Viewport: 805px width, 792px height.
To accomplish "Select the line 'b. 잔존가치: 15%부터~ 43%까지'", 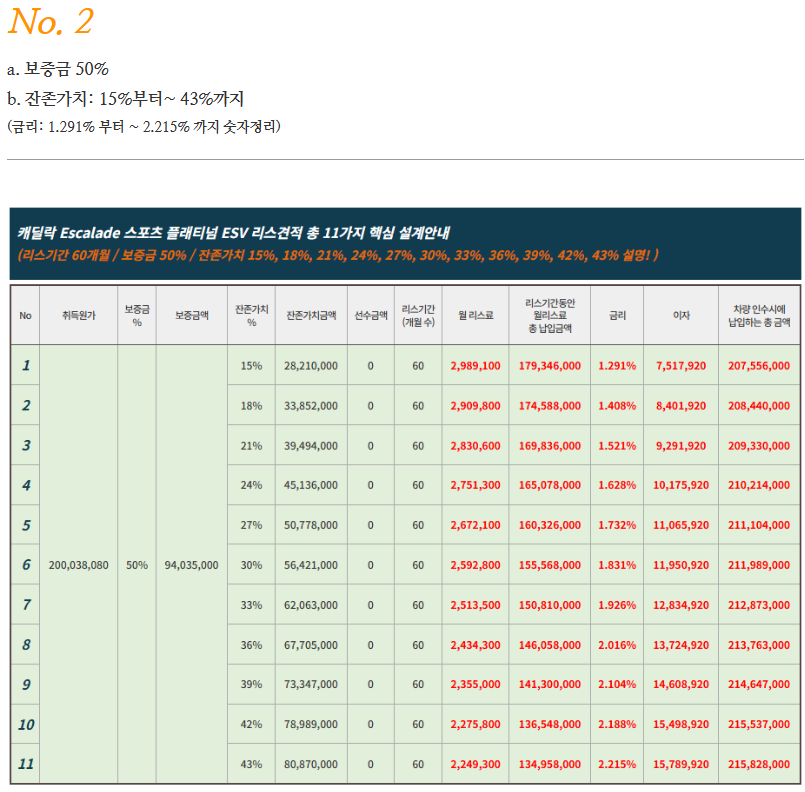I will (x=126, y=99).
